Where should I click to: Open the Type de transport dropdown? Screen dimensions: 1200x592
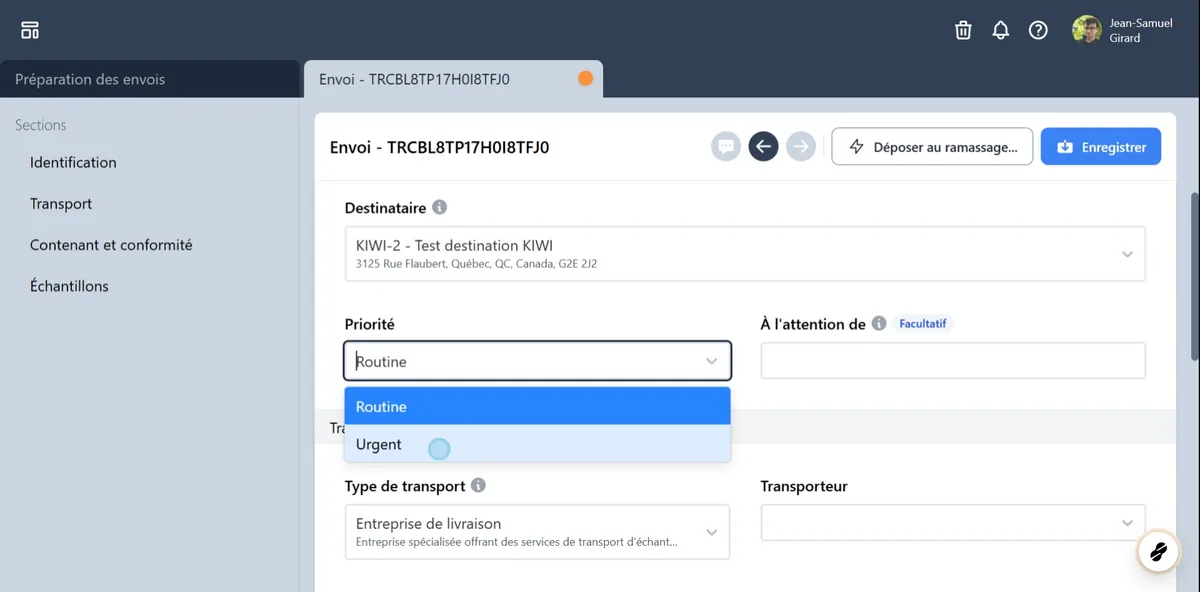tap(537, 531)
